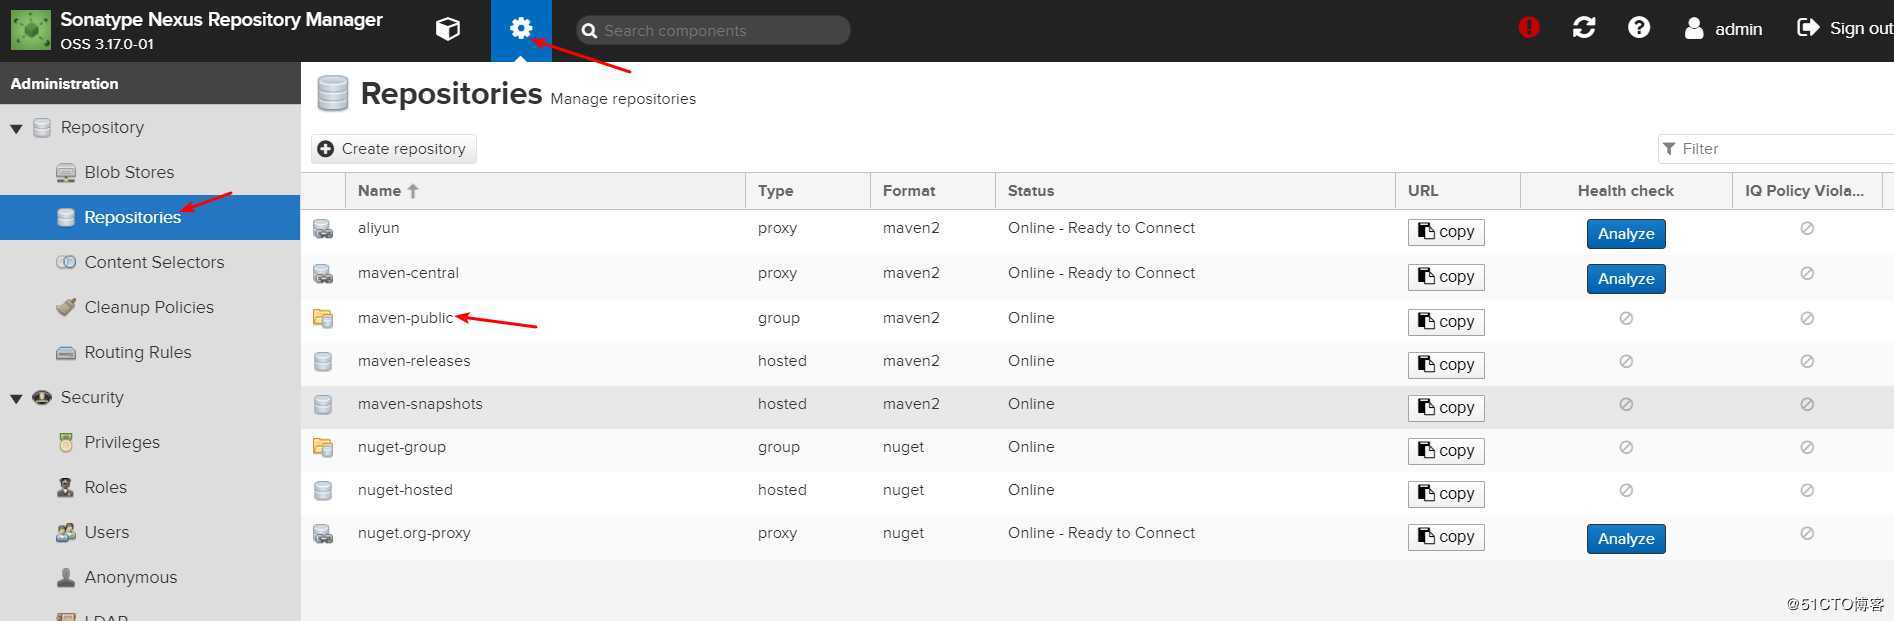Open the Browse cube icon in header
The width and height of the screenshot is (1894, 621).
click(x=448, y=29)
